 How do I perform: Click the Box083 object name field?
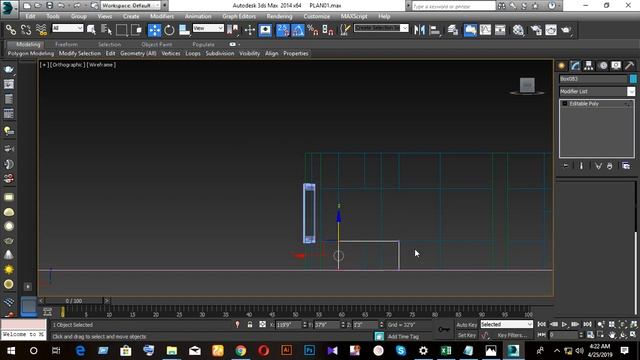593,79
